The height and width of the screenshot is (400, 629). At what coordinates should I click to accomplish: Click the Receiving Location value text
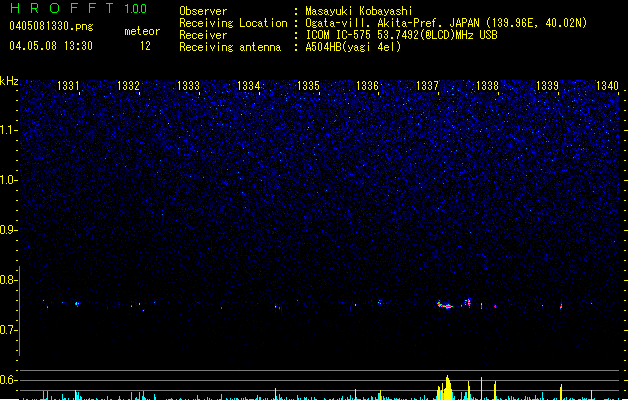(446, 23)
